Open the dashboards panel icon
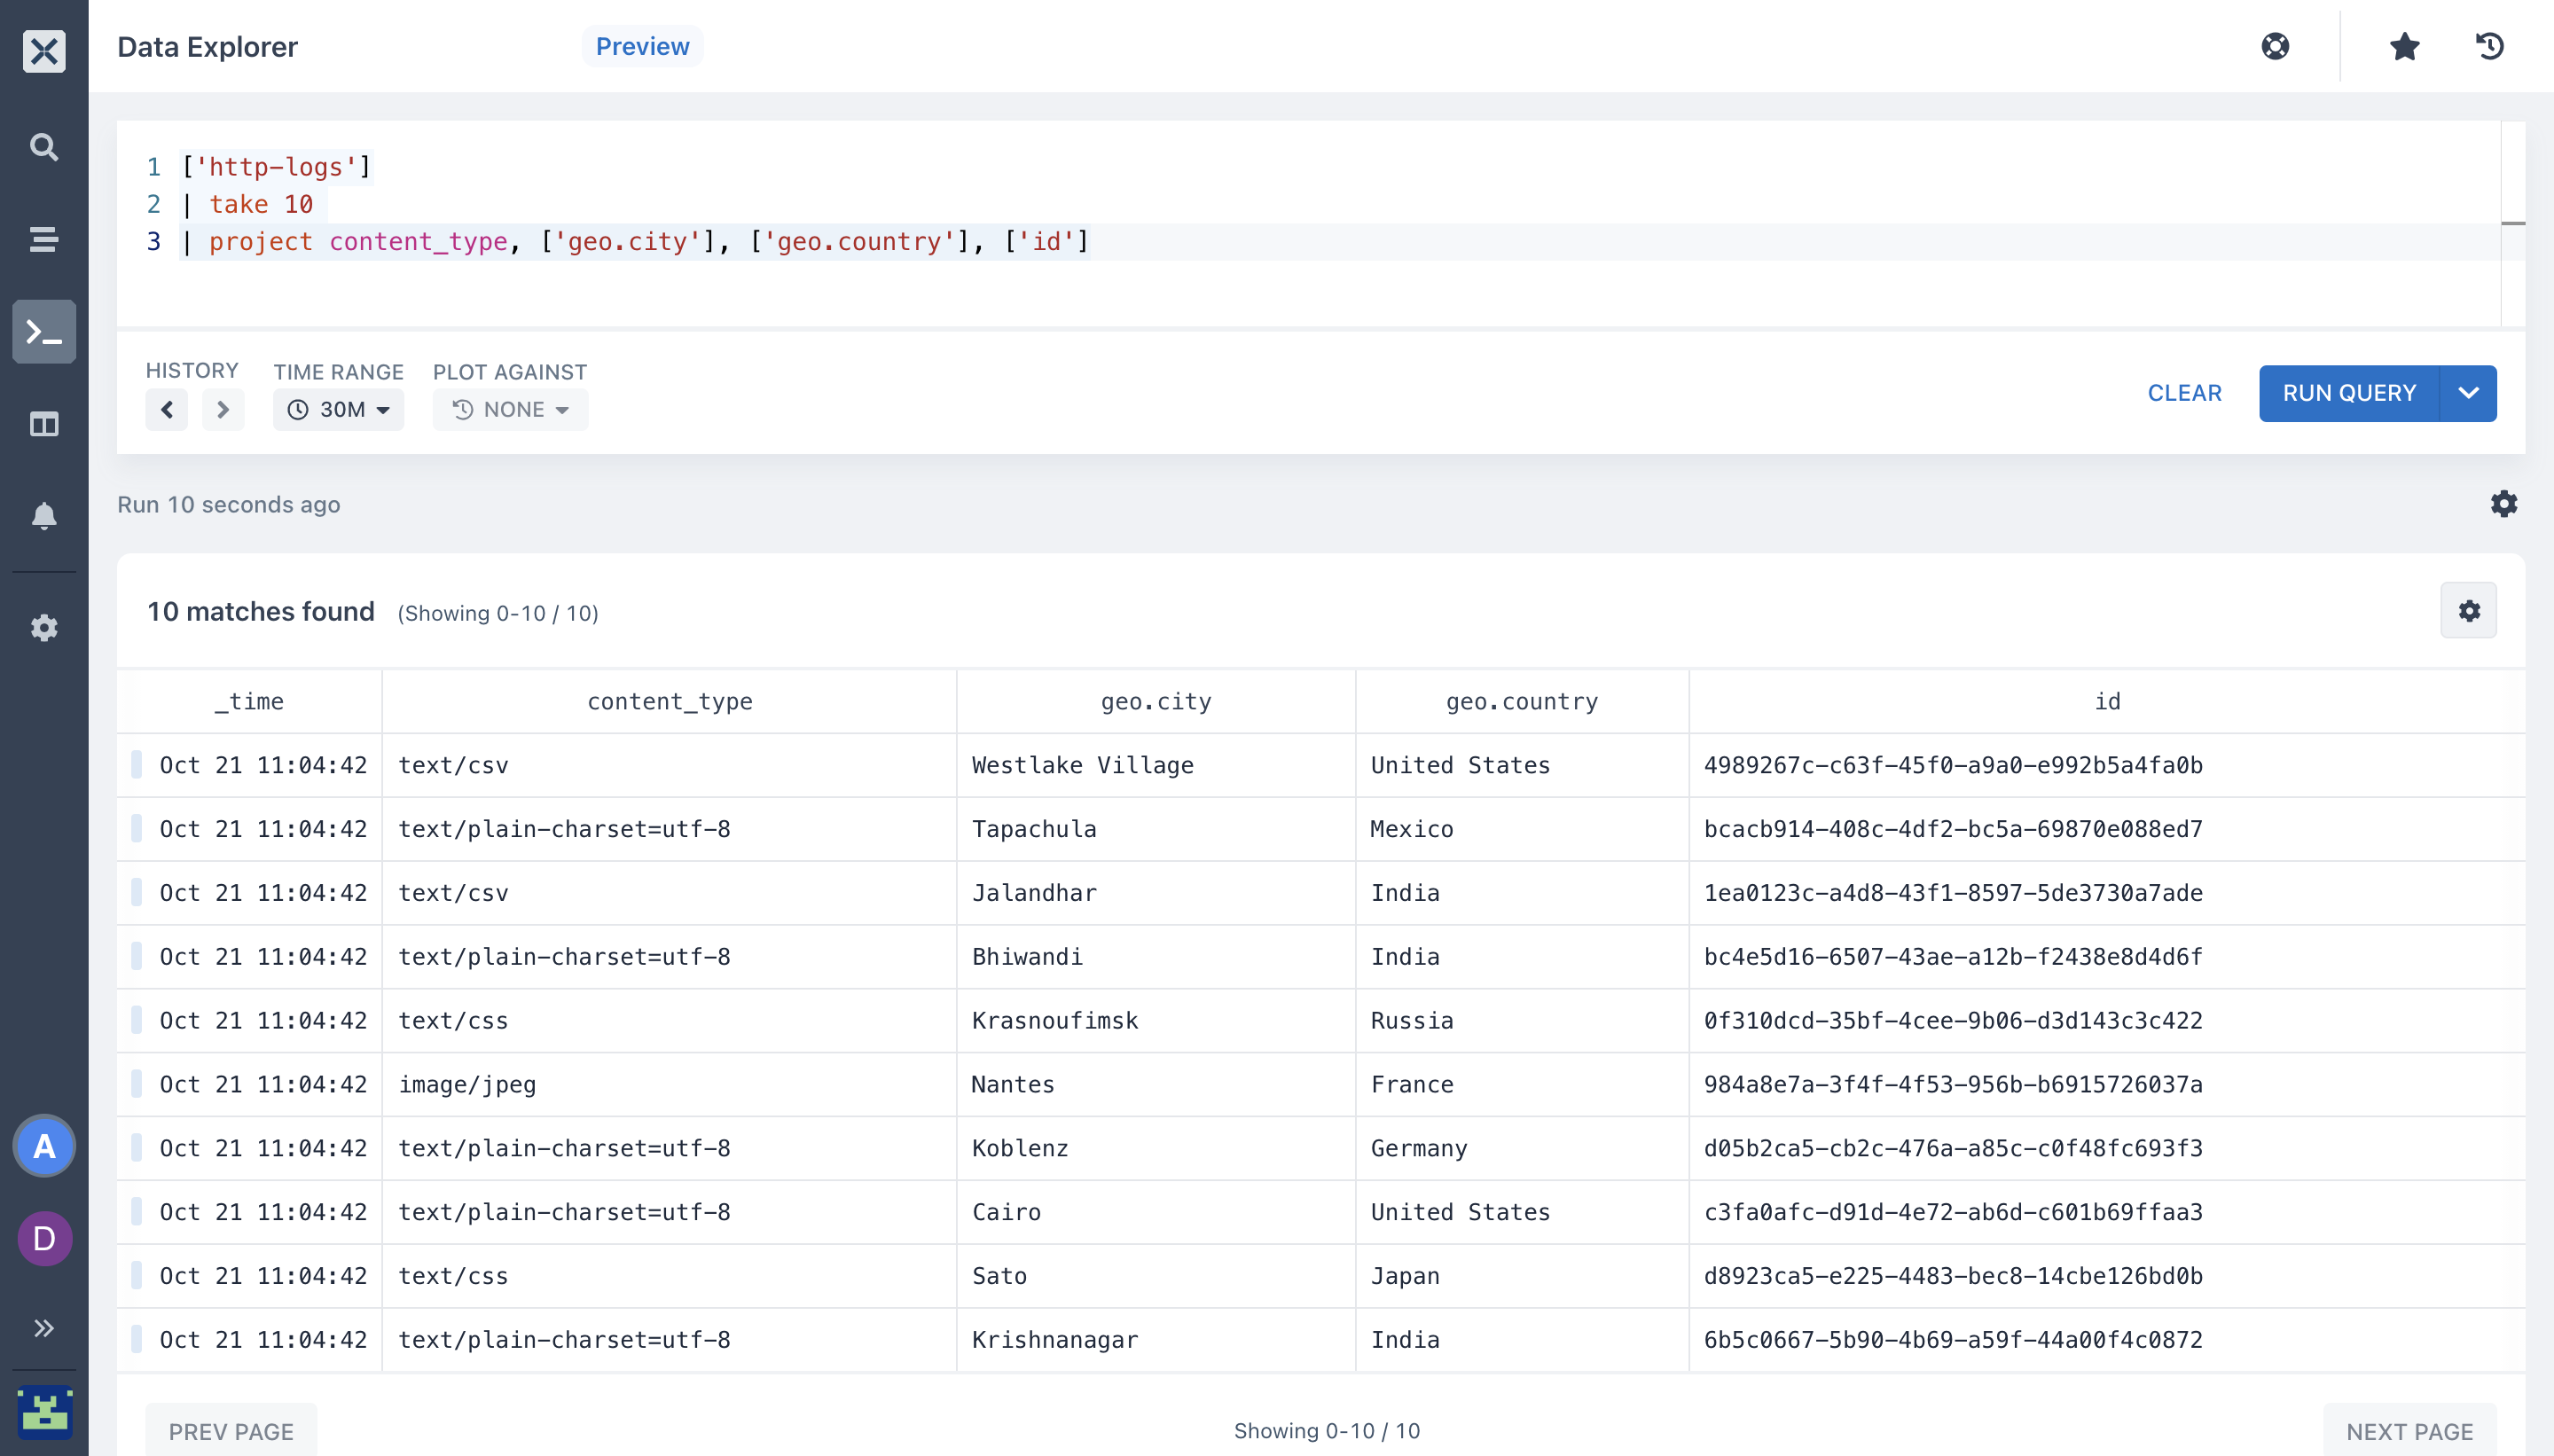Image resolution: width=2554 pixels, height=1456 pixels. (x=44, y=424)
